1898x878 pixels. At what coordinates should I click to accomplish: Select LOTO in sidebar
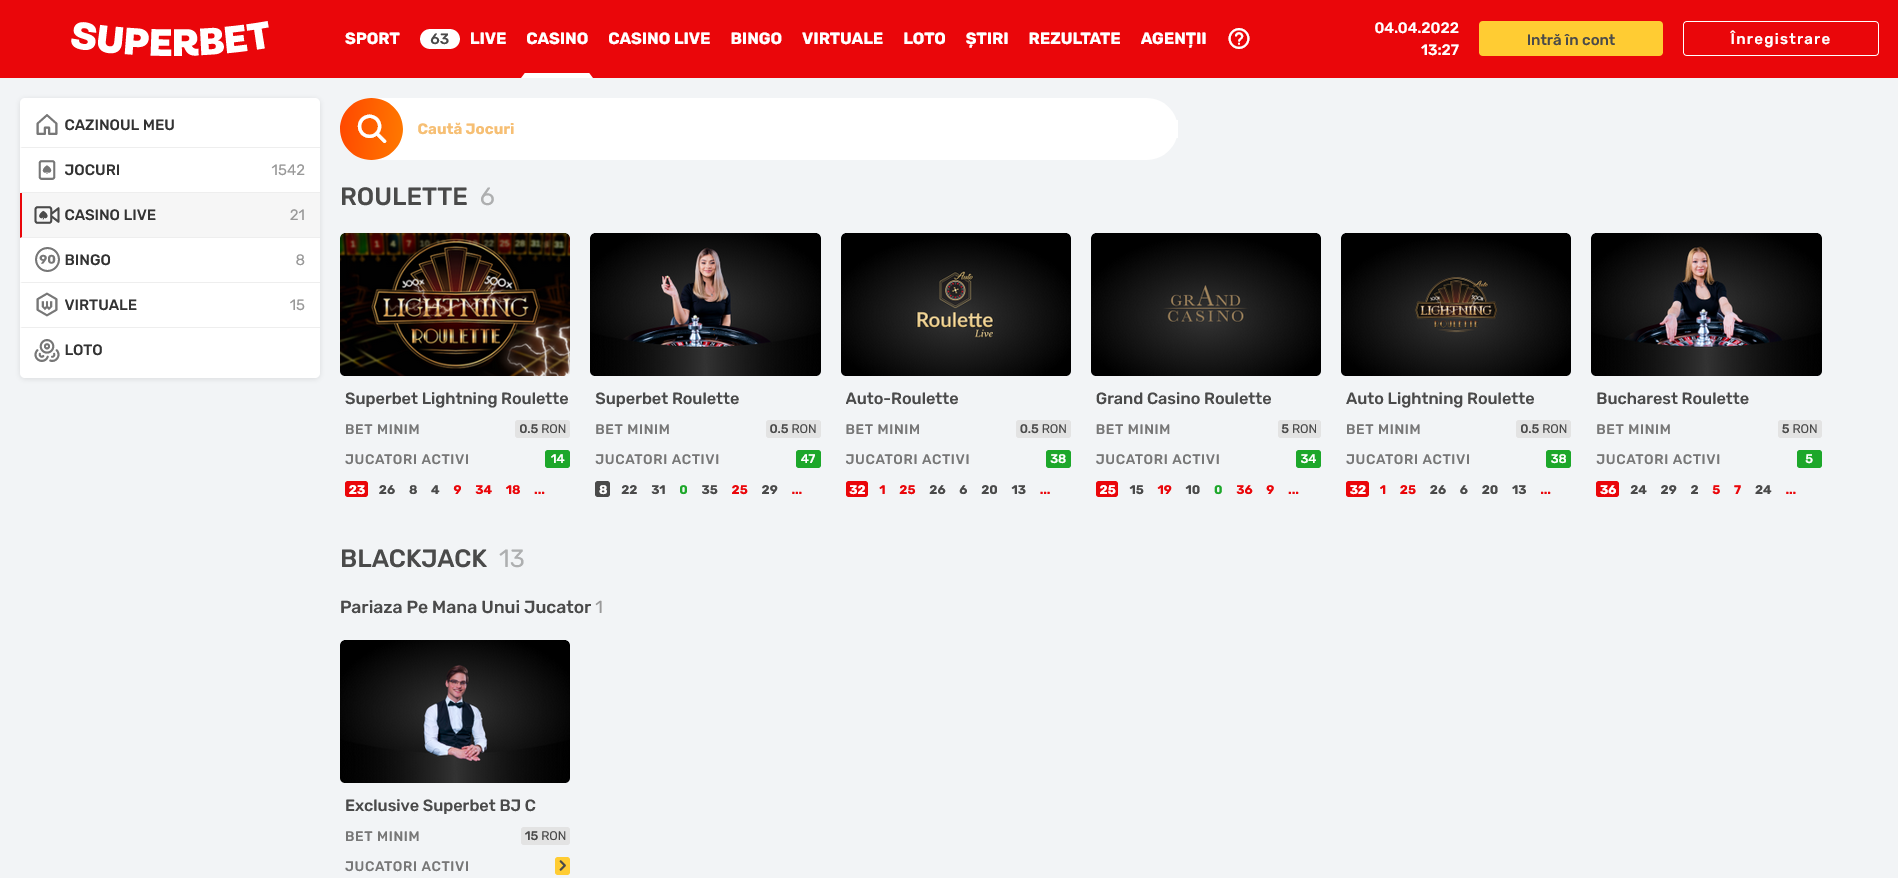click(x=170, y=350)
